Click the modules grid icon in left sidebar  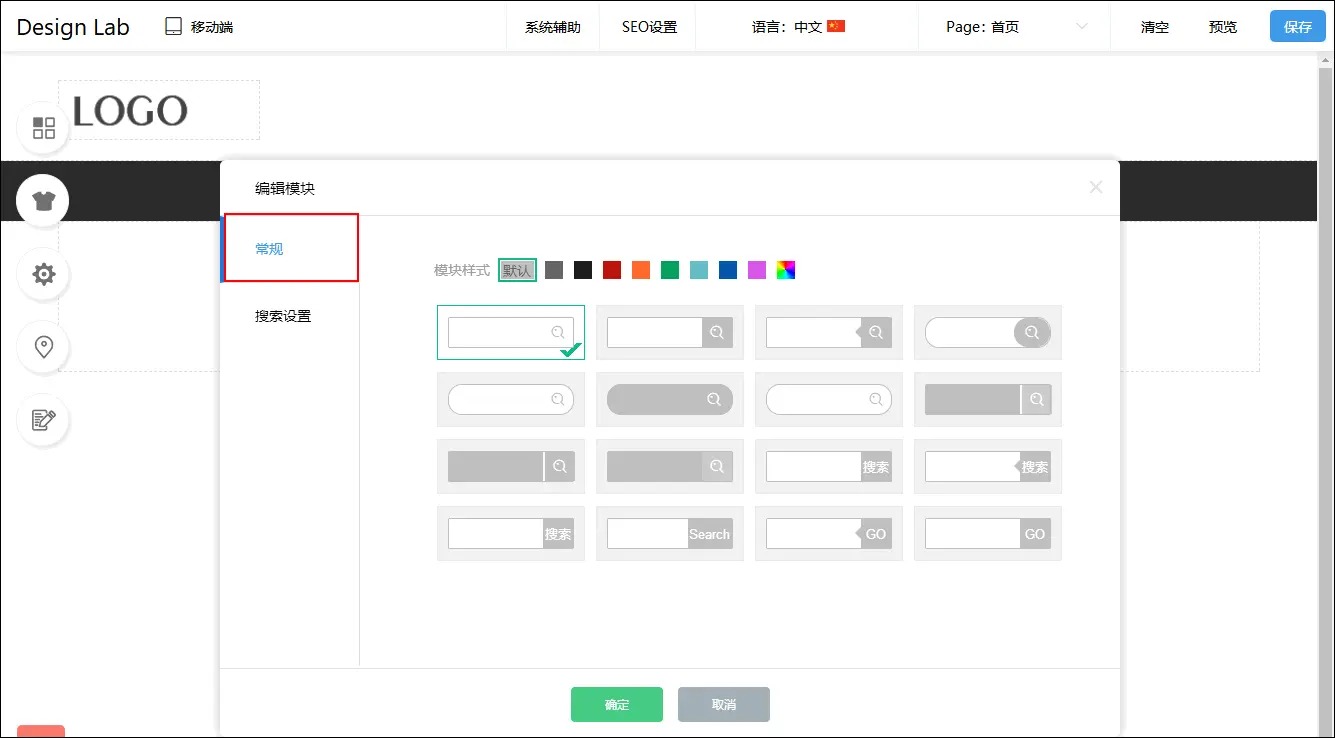coord(43,128)
